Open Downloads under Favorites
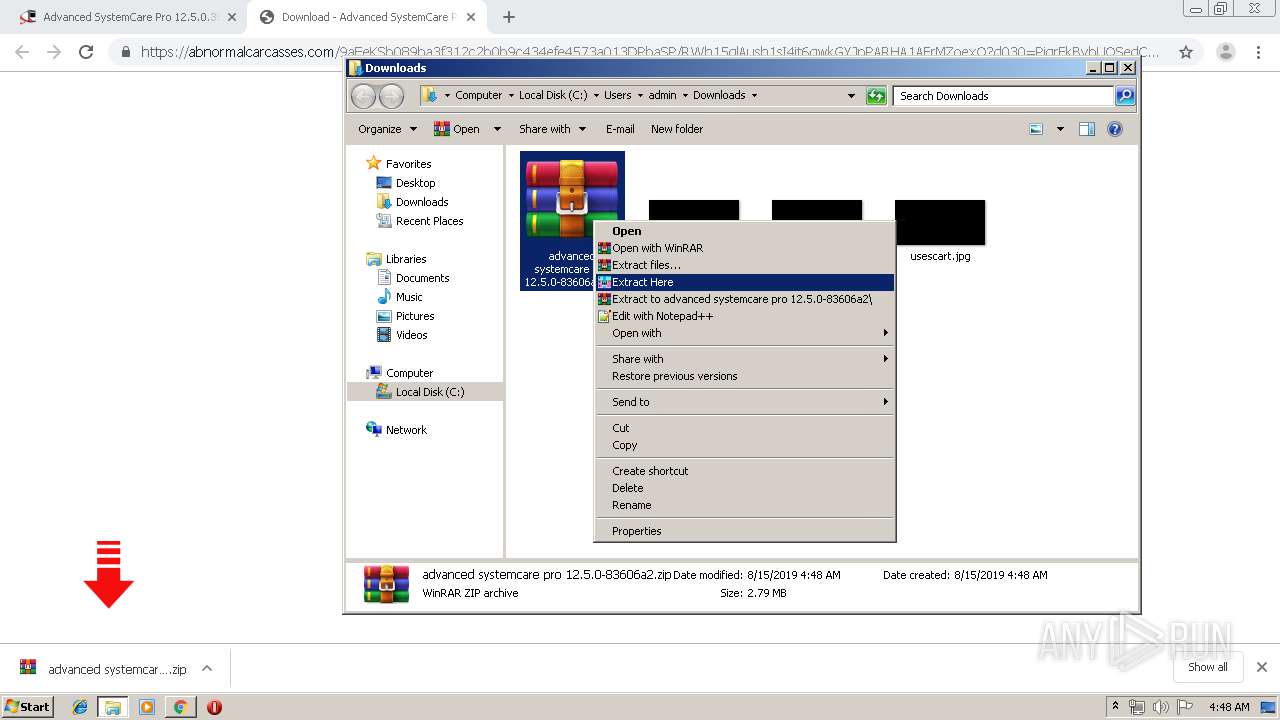Viewport: 1280px width, 720px height. (x=421, y=202)
